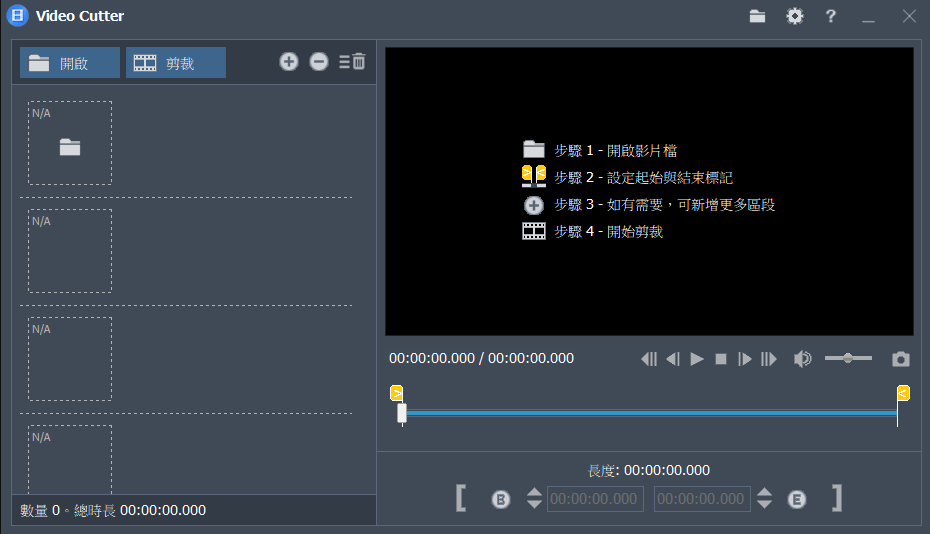
Task: Click the start time input field
Action: tap(595, 499)
